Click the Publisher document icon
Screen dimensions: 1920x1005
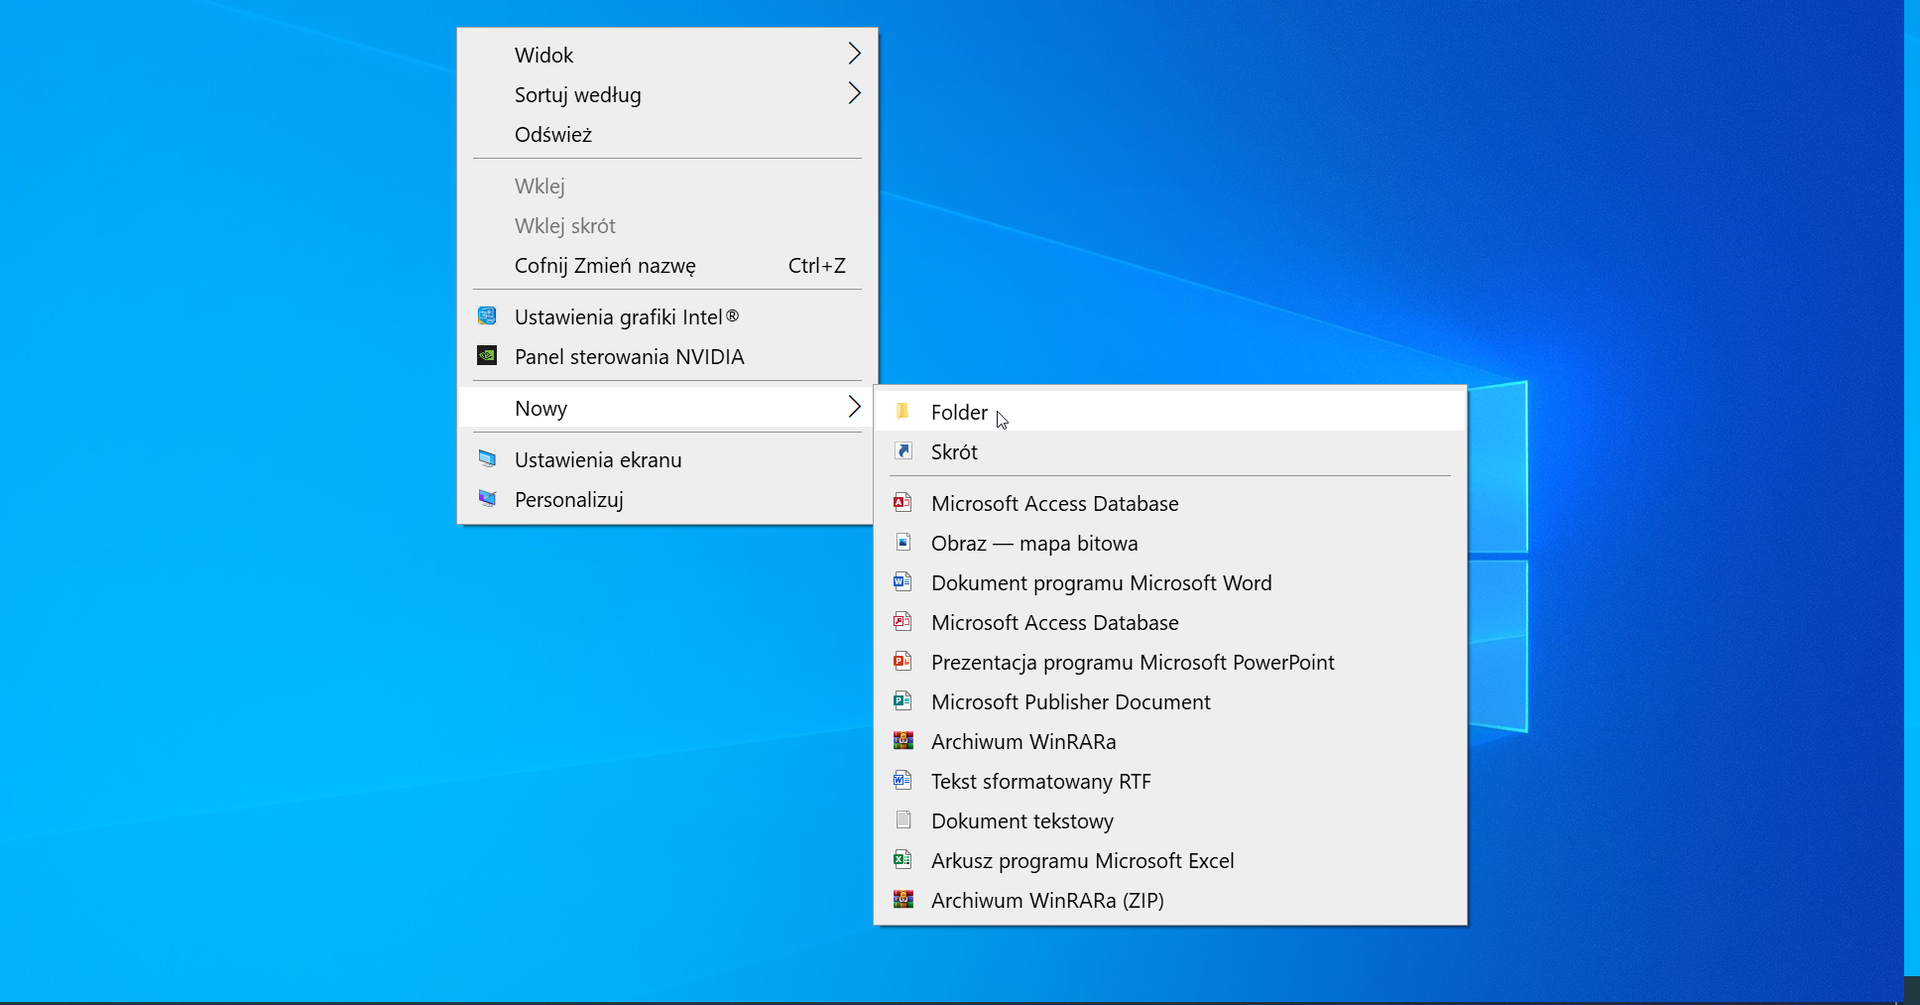click(903, 701)
